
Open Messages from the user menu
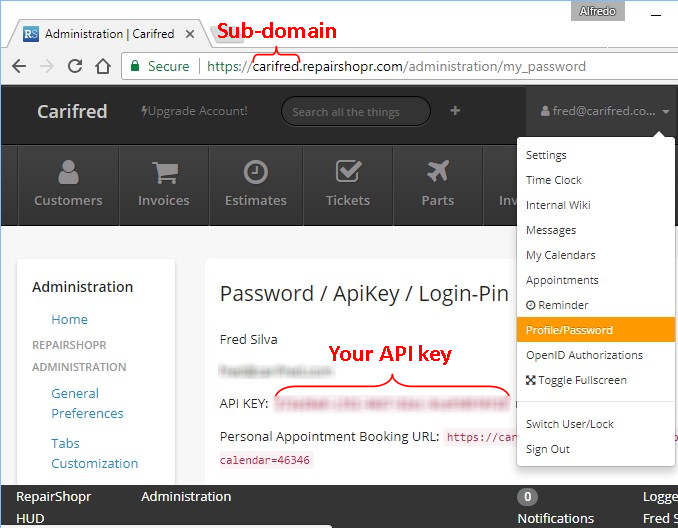tap(596, 230)
